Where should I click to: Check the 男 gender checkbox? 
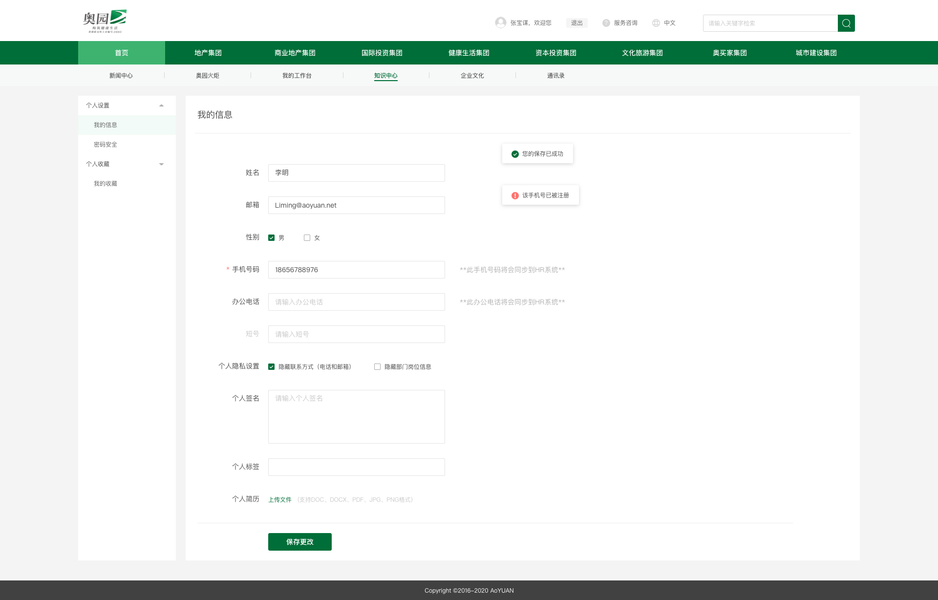pos(271,237)
